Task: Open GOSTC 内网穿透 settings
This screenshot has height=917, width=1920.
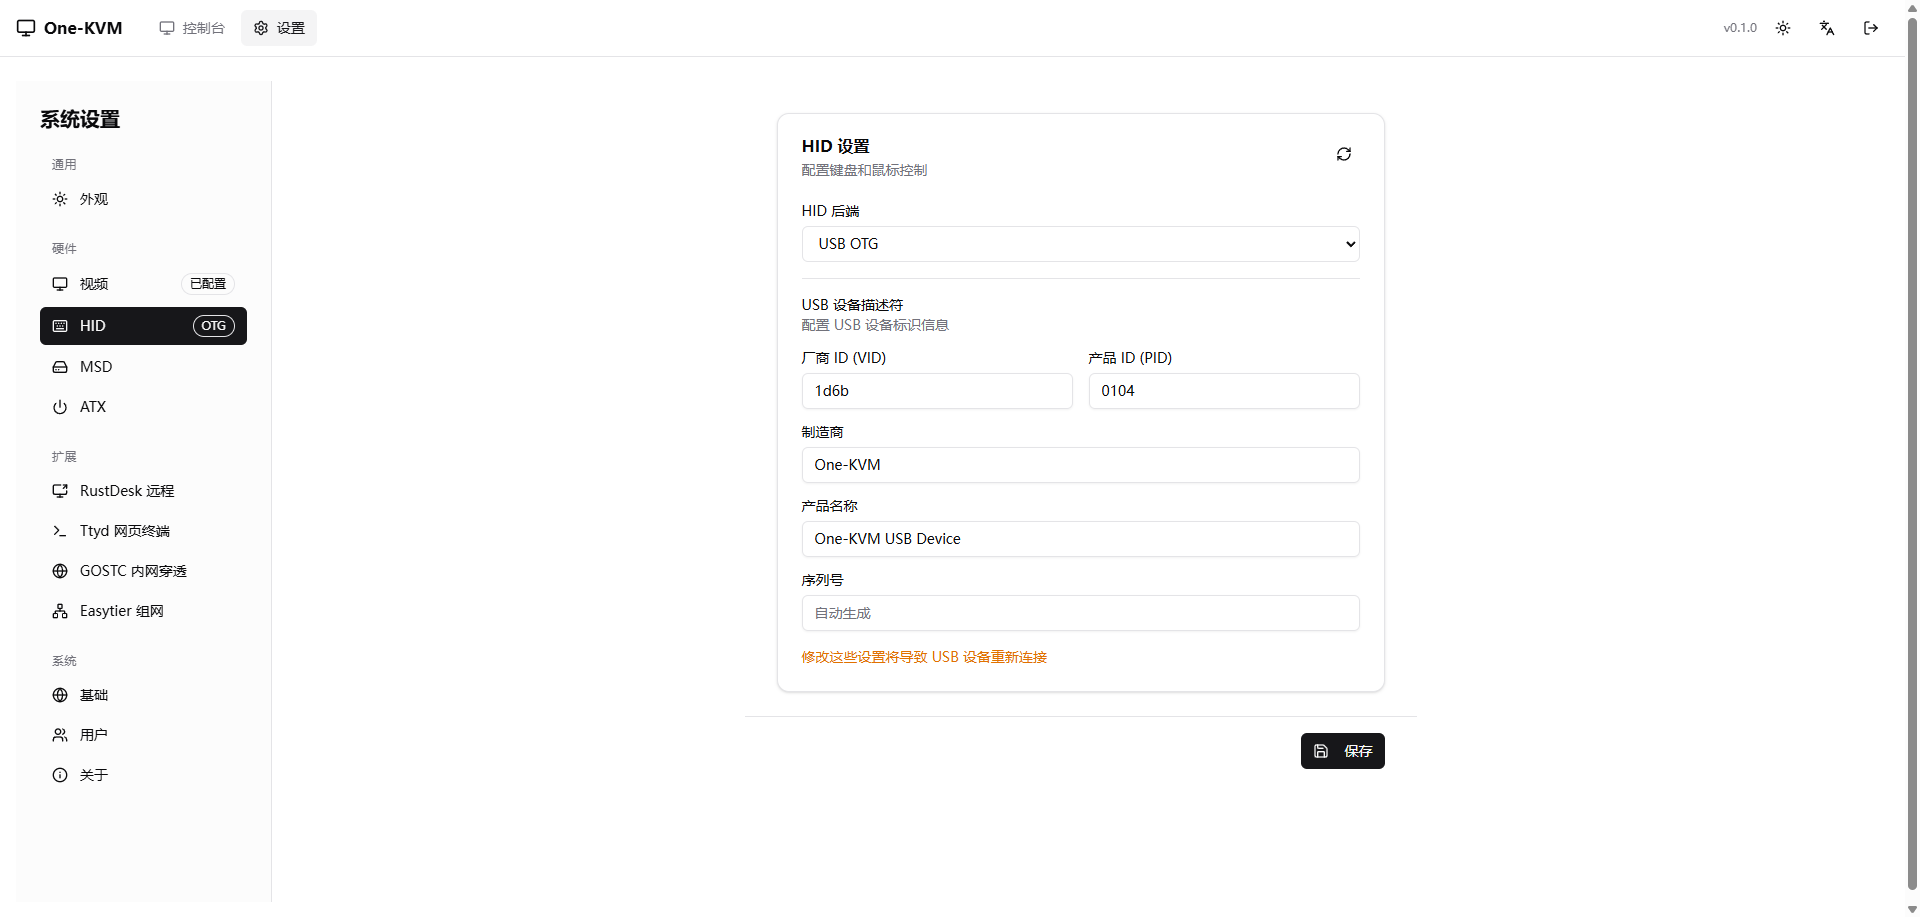Action: tap(132, 571)
